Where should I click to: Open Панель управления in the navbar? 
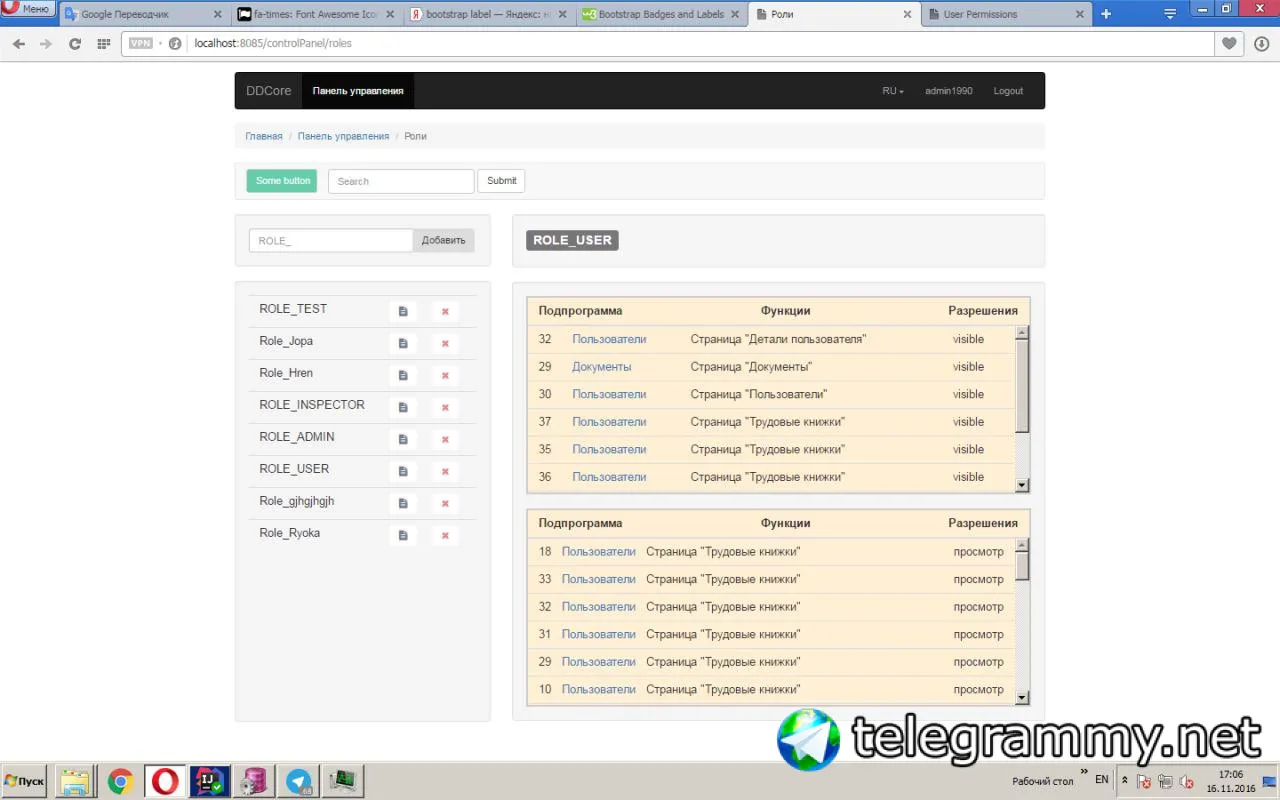[358, 91]
